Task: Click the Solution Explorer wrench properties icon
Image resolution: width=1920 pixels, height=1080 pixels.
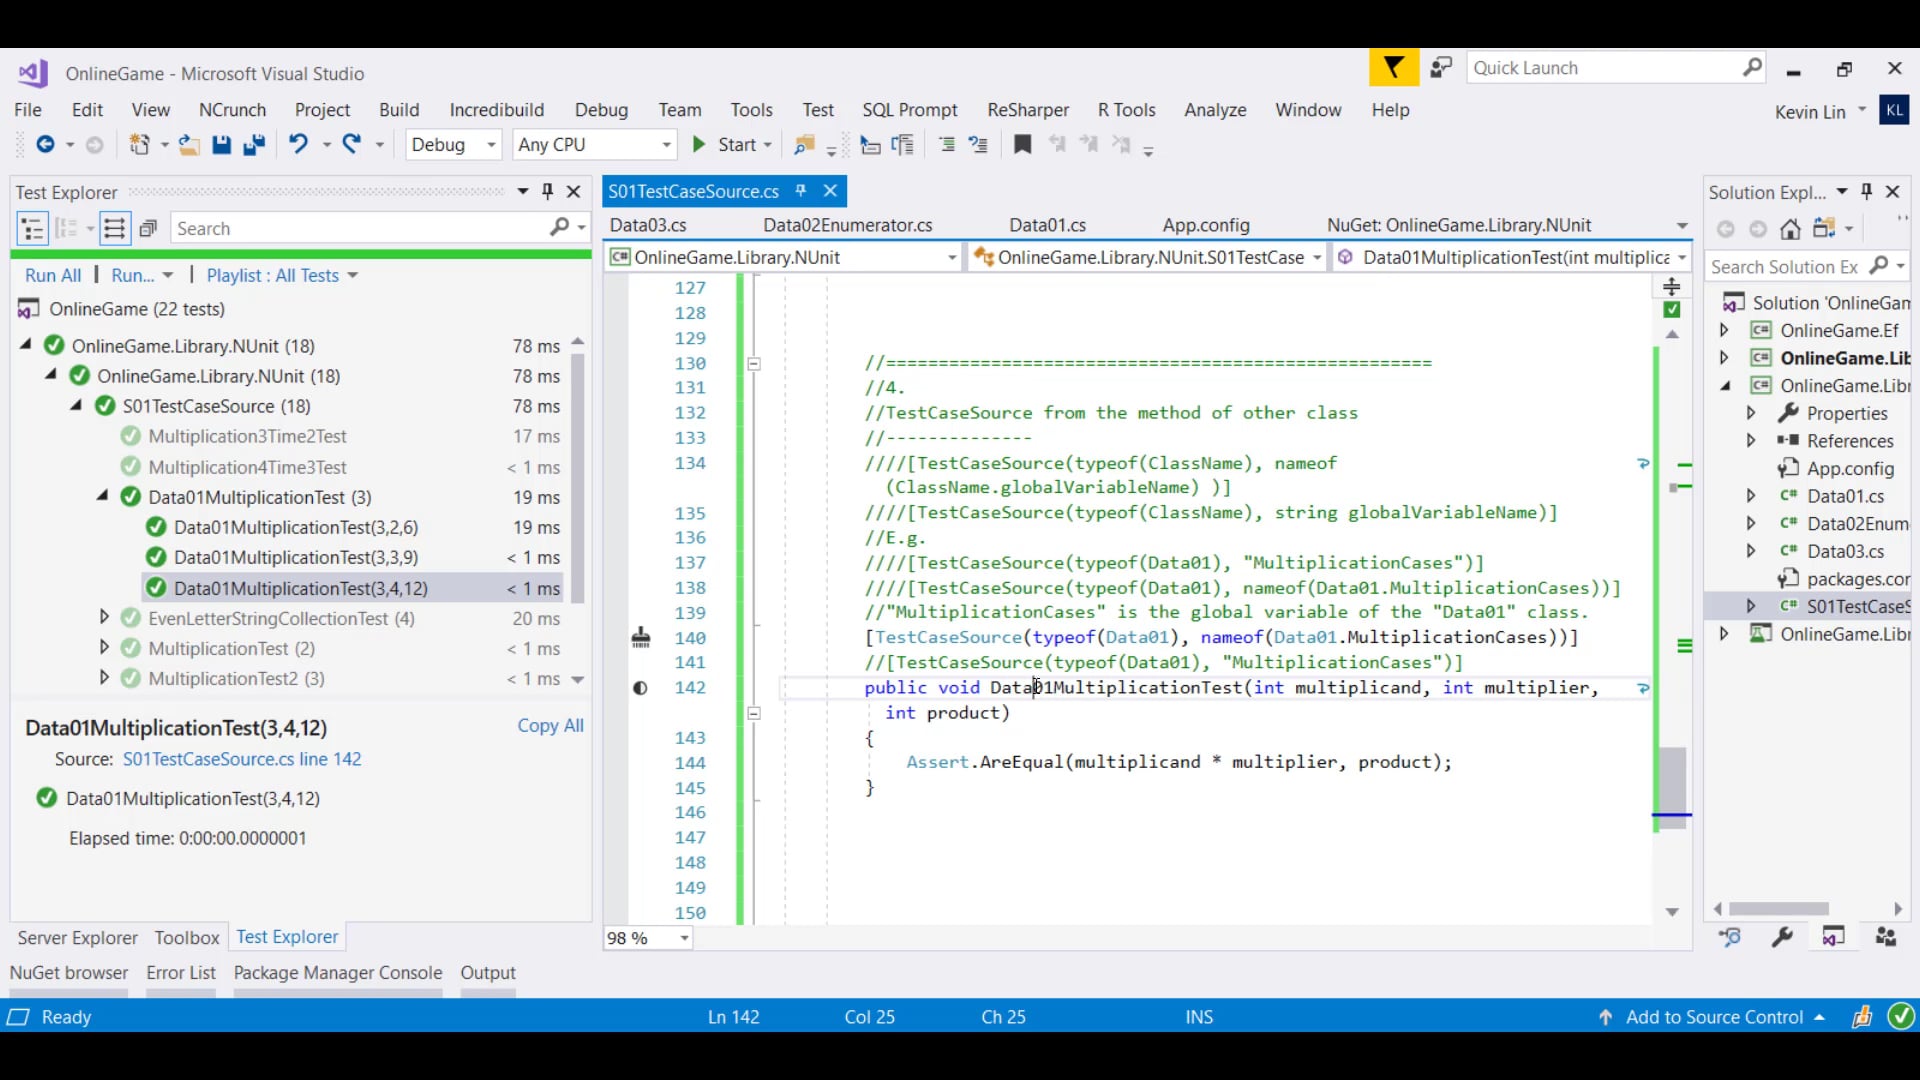Action: 1782,937
